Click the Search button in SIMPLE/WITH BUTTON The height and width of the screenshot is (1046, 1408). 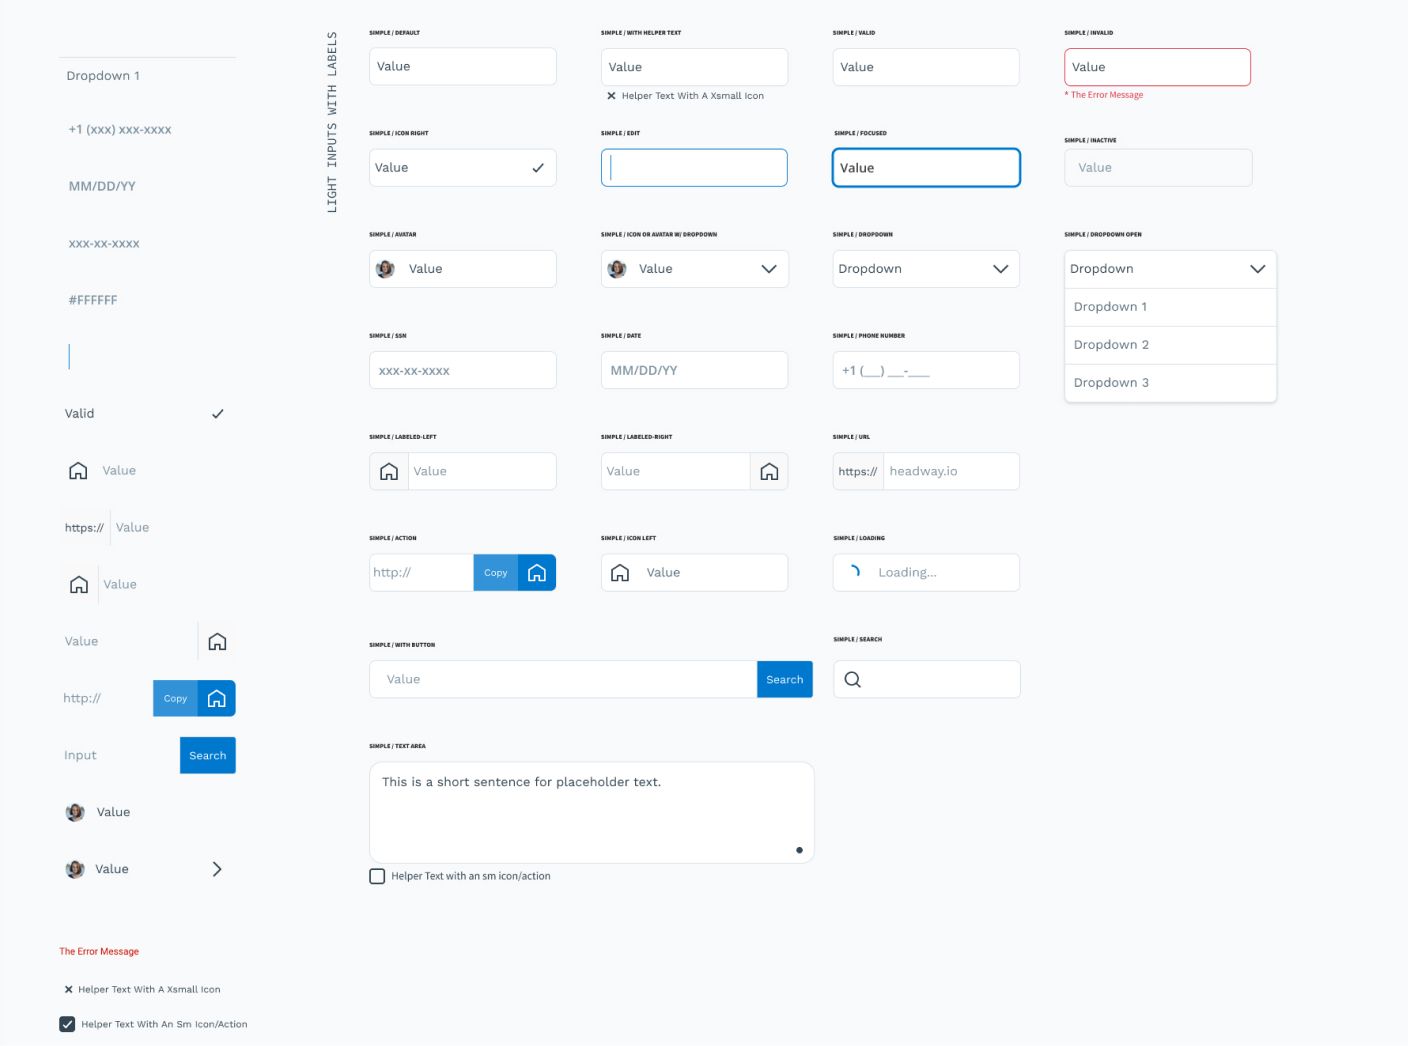tap(784, 679)
